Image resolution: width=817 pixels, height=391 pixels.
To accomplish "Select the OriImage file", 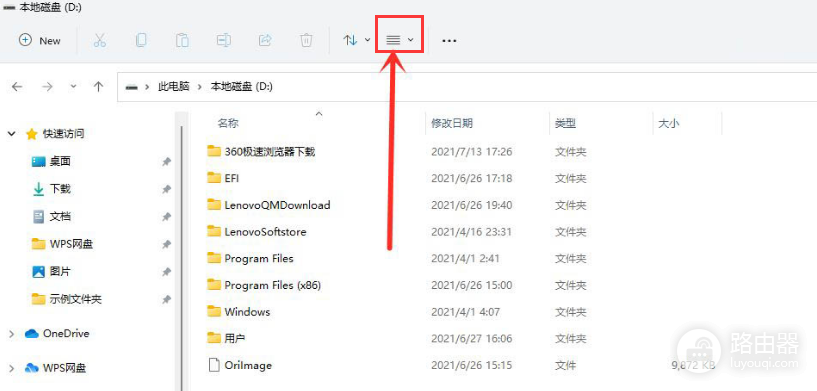I will pos(248,365).
